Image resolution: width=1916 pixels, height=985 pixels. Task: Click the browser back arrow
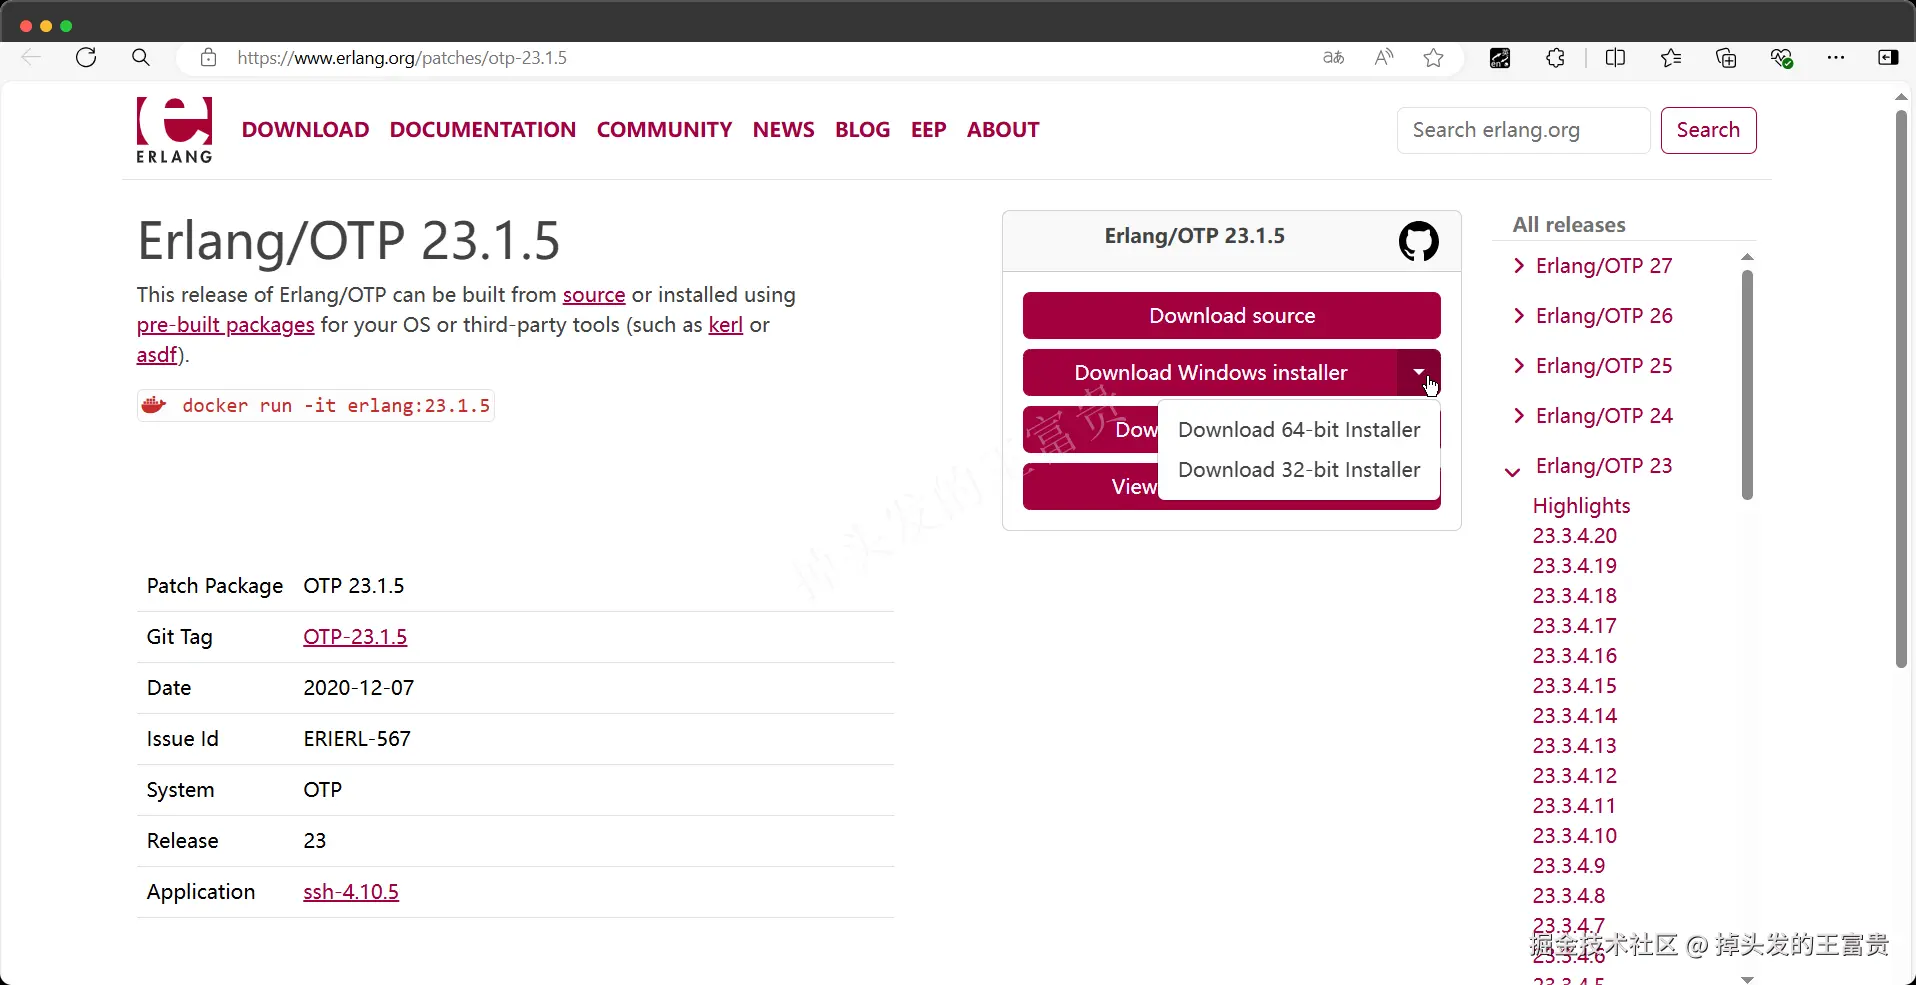(x=31, y=58)
